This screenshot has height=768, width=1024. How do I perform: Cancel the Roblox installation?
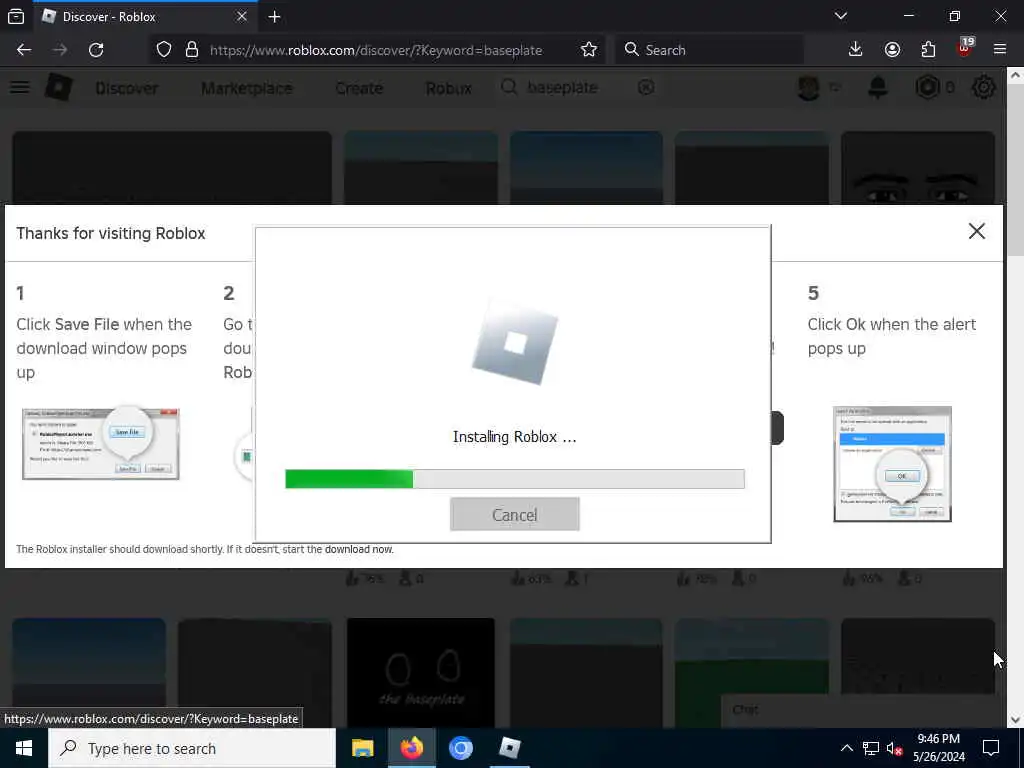point(515,515)
